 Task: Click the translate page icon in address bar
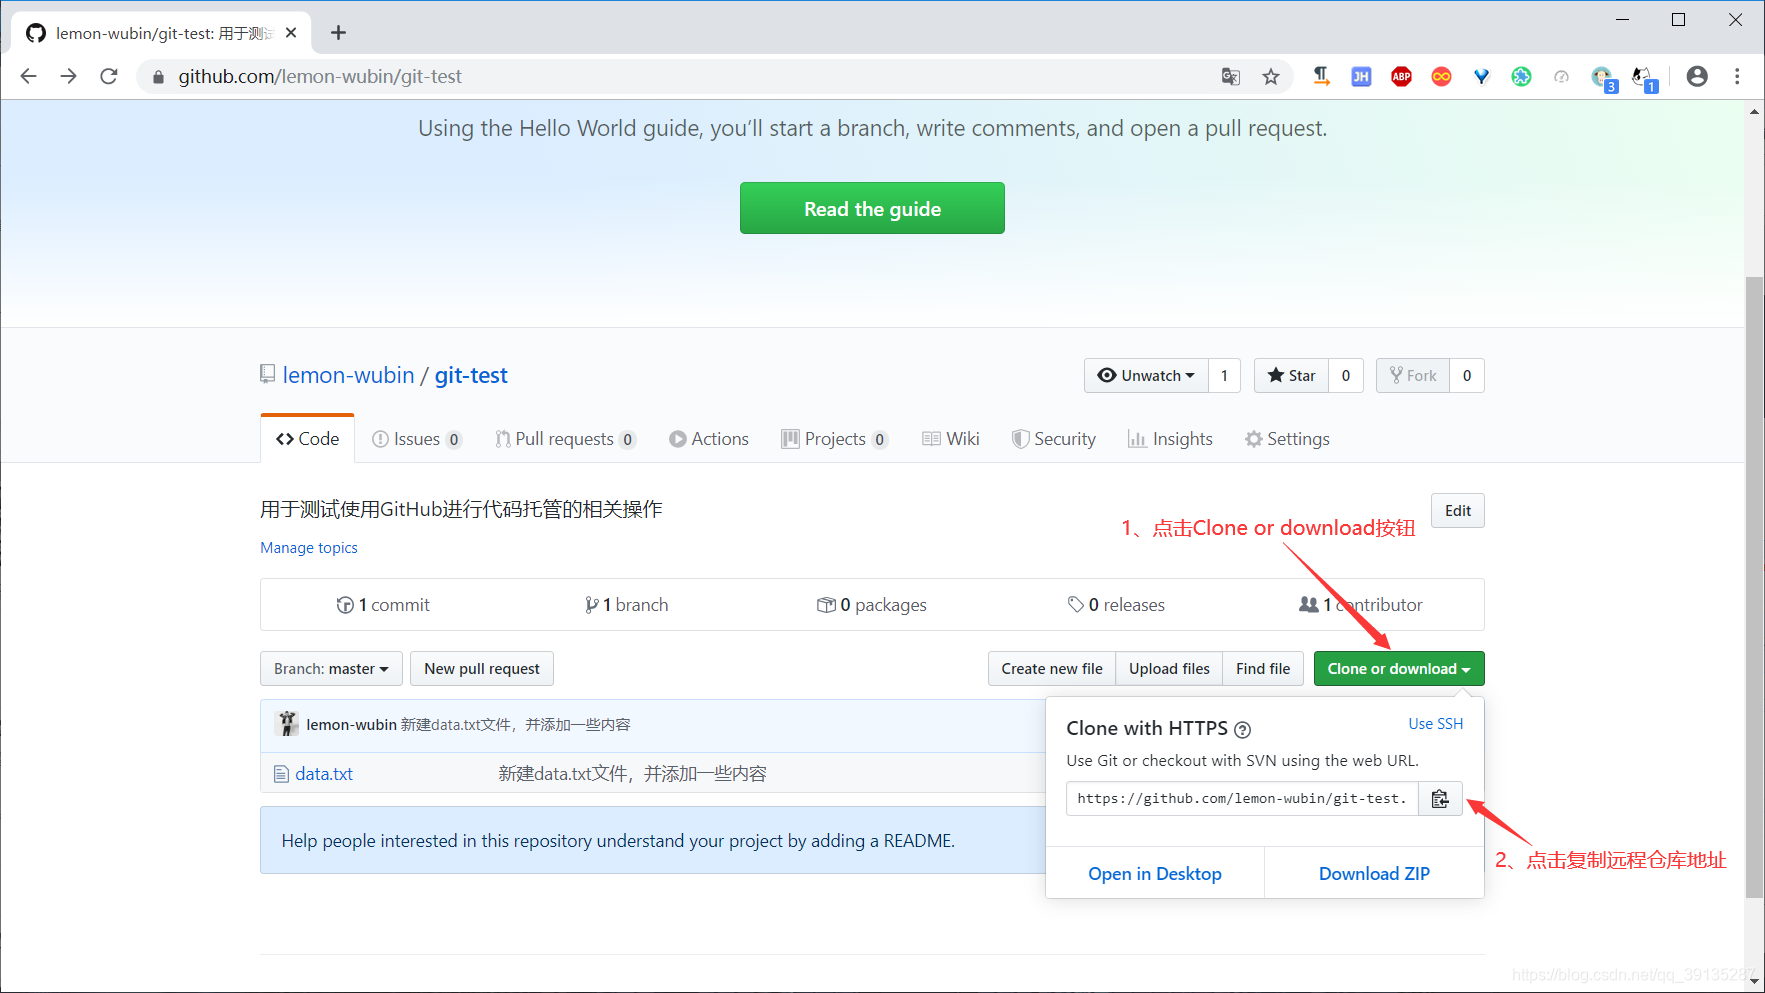[1231, 76]
